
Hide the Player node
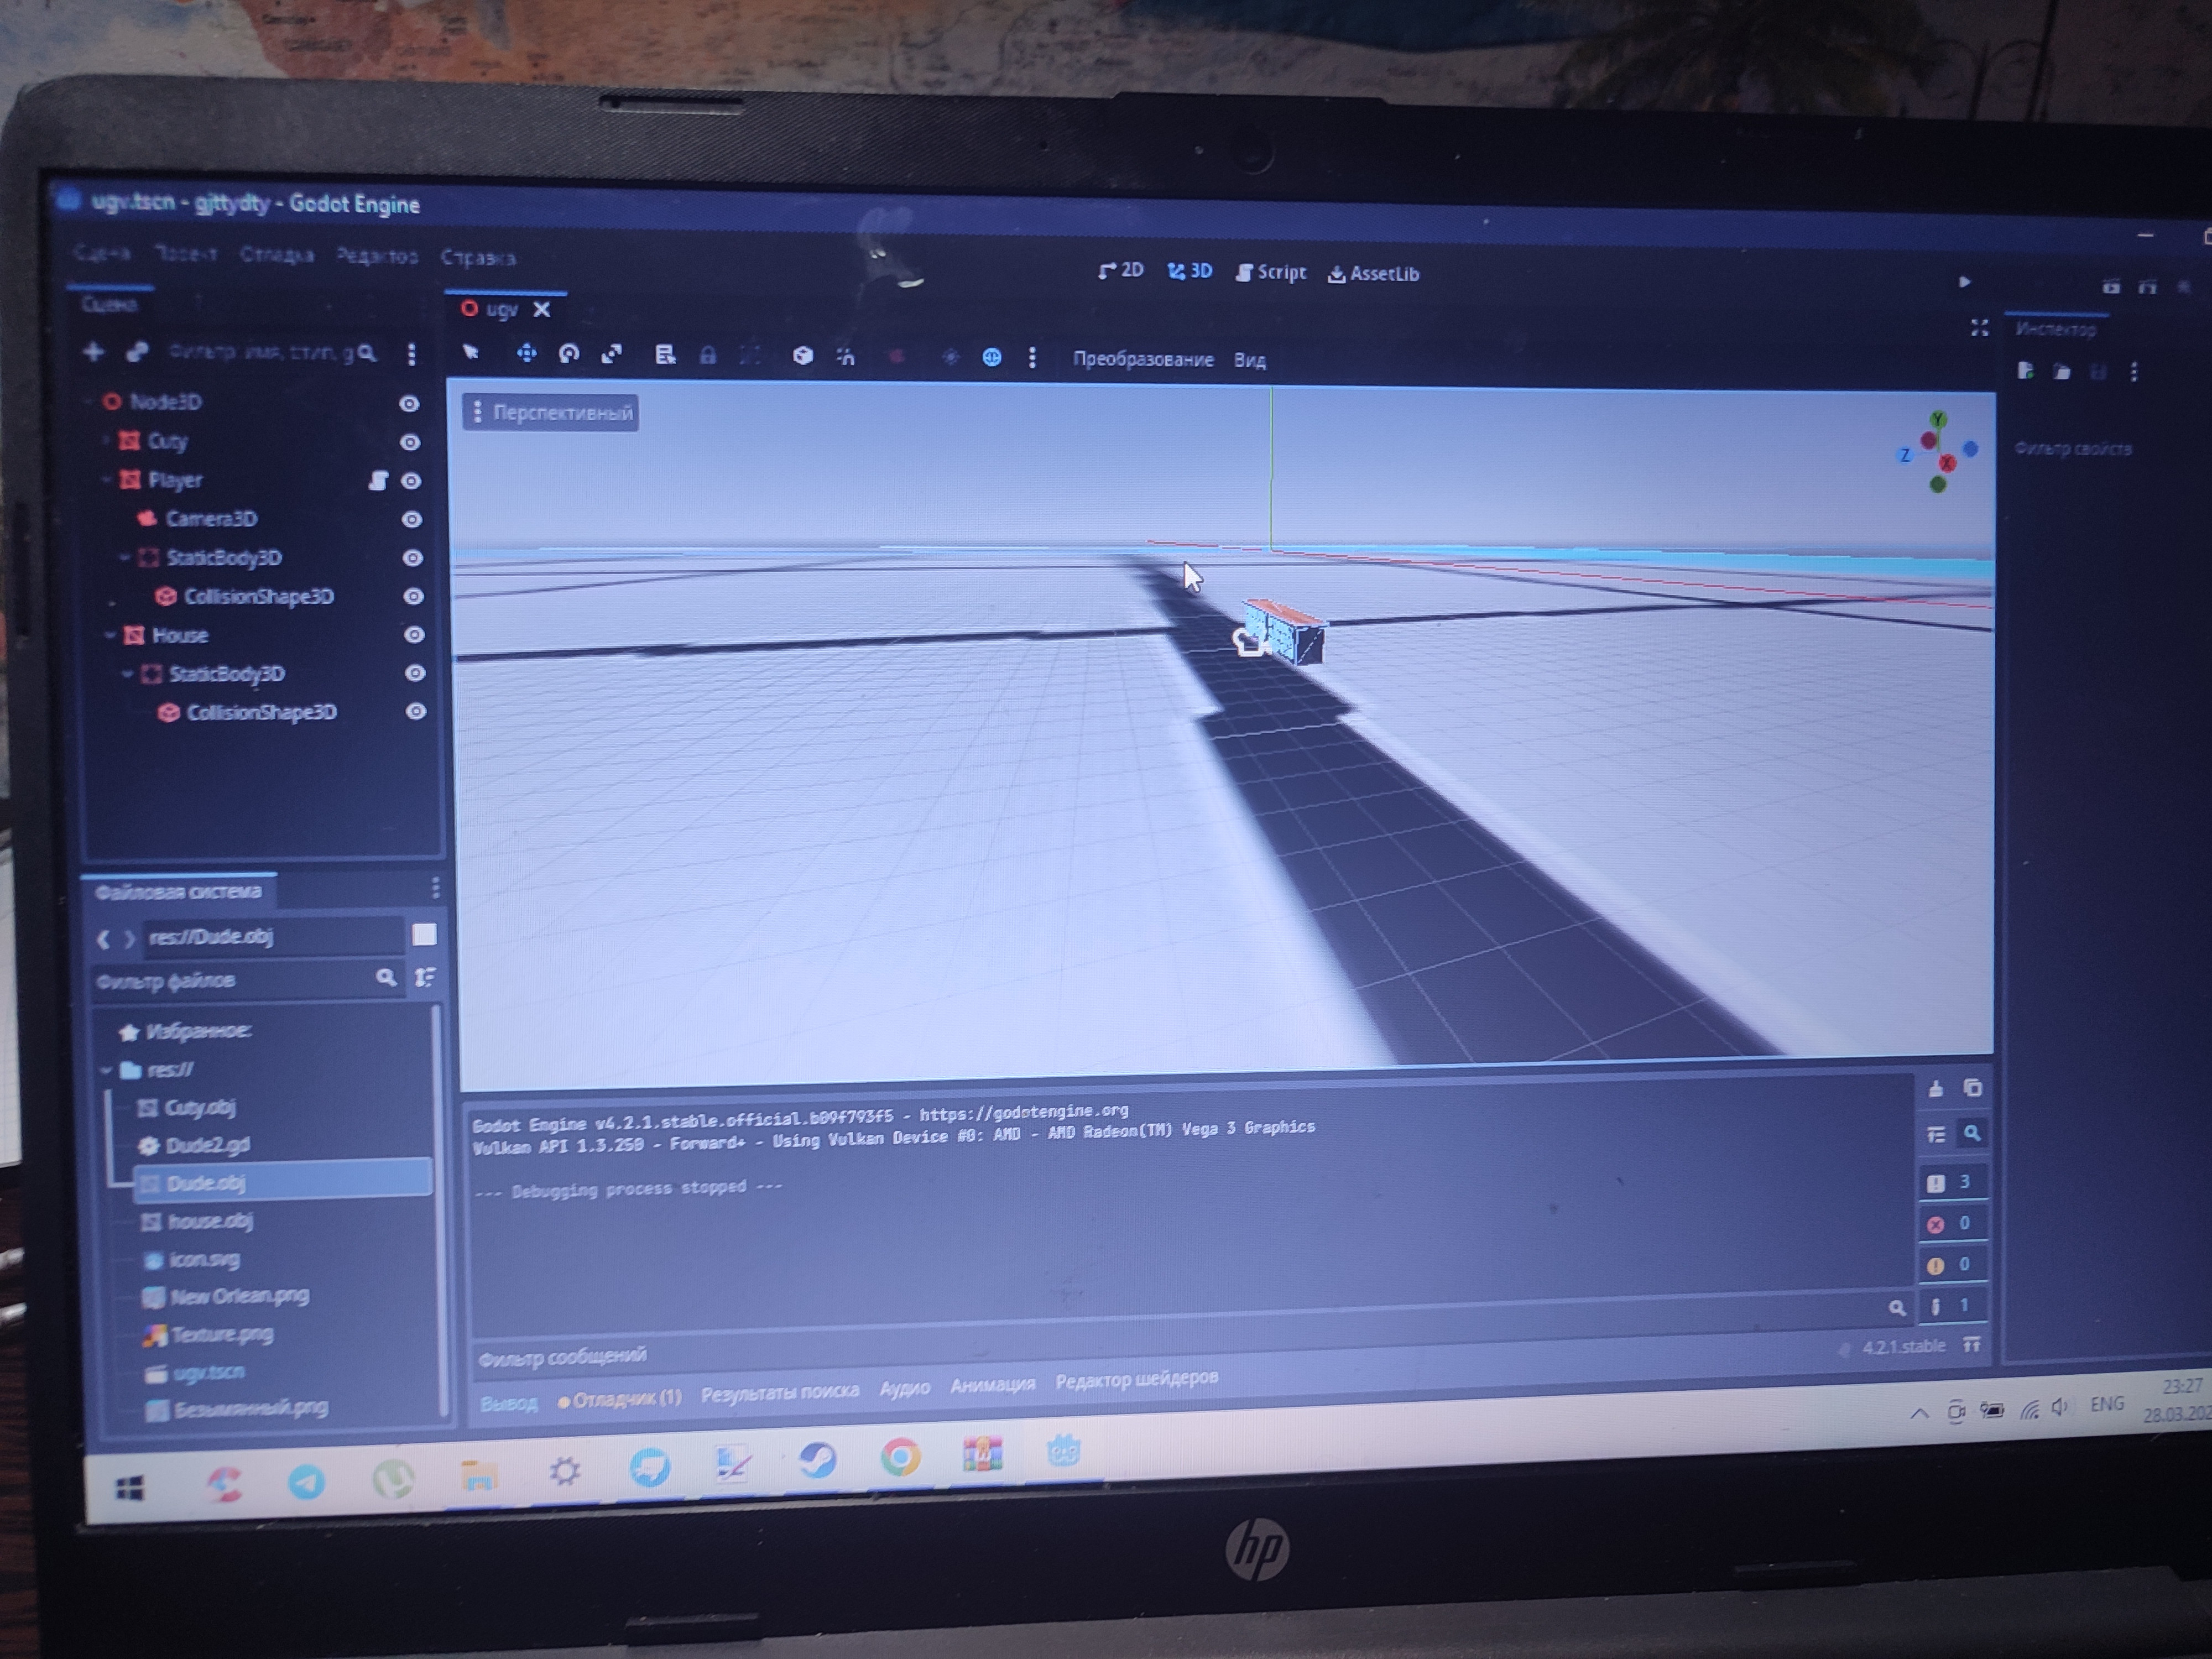click(410, 481)
